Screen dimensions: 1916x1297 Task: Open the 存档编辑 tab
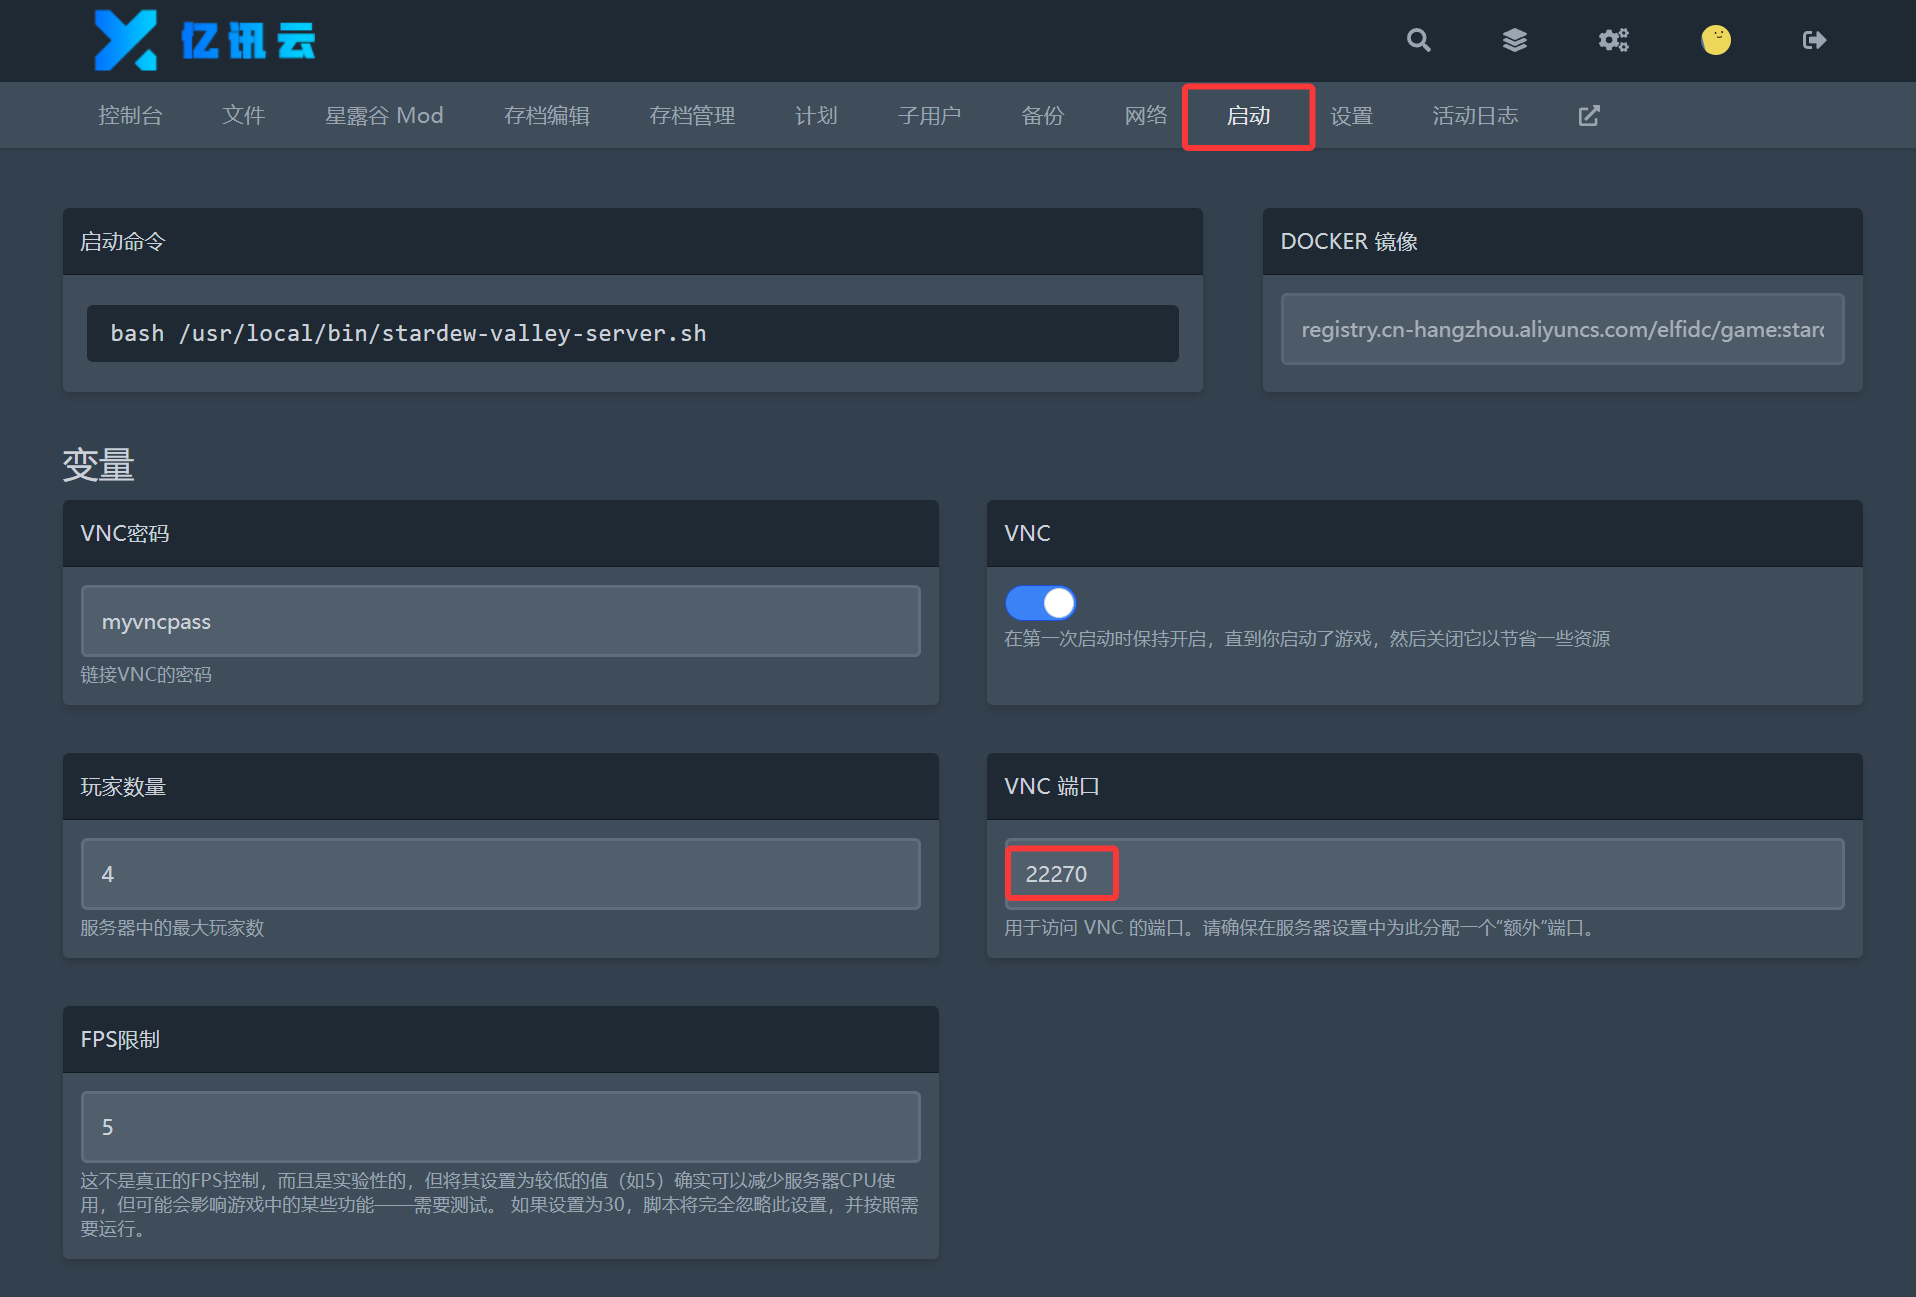547,116
